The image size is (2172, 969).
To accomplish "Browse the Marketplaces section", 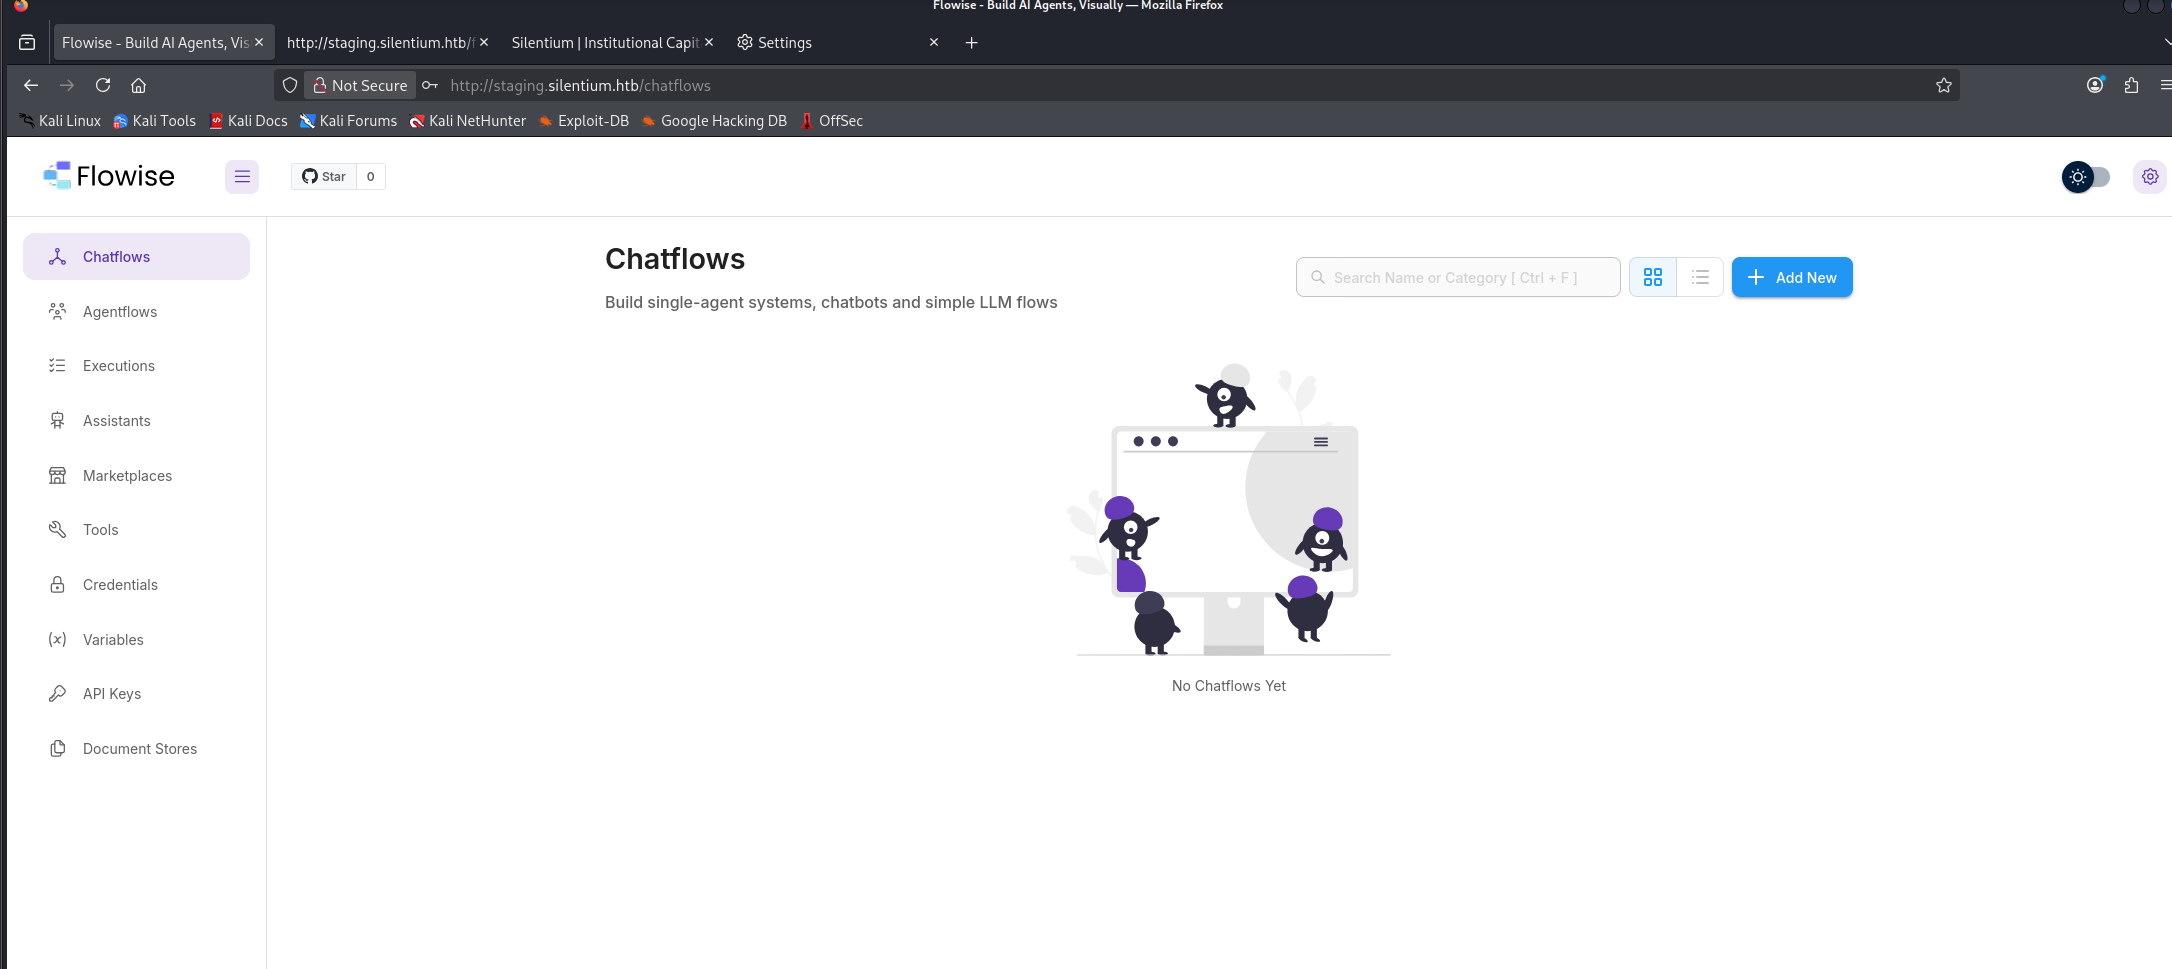I will point(136,476).
